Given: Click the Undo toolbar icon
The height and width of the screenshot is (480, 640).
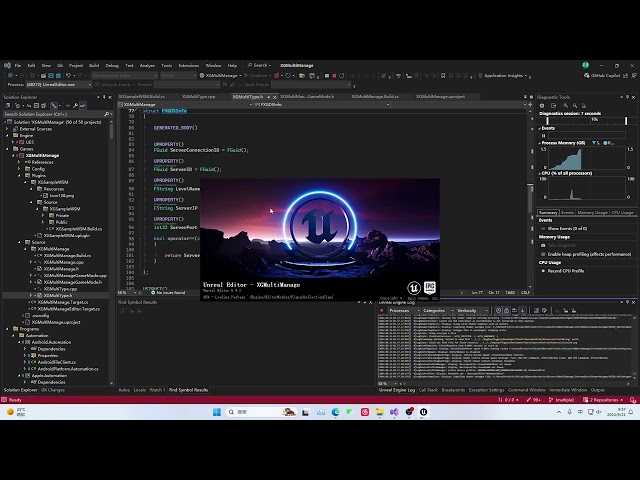Looking at the screenshot, I should coord(68,76).
